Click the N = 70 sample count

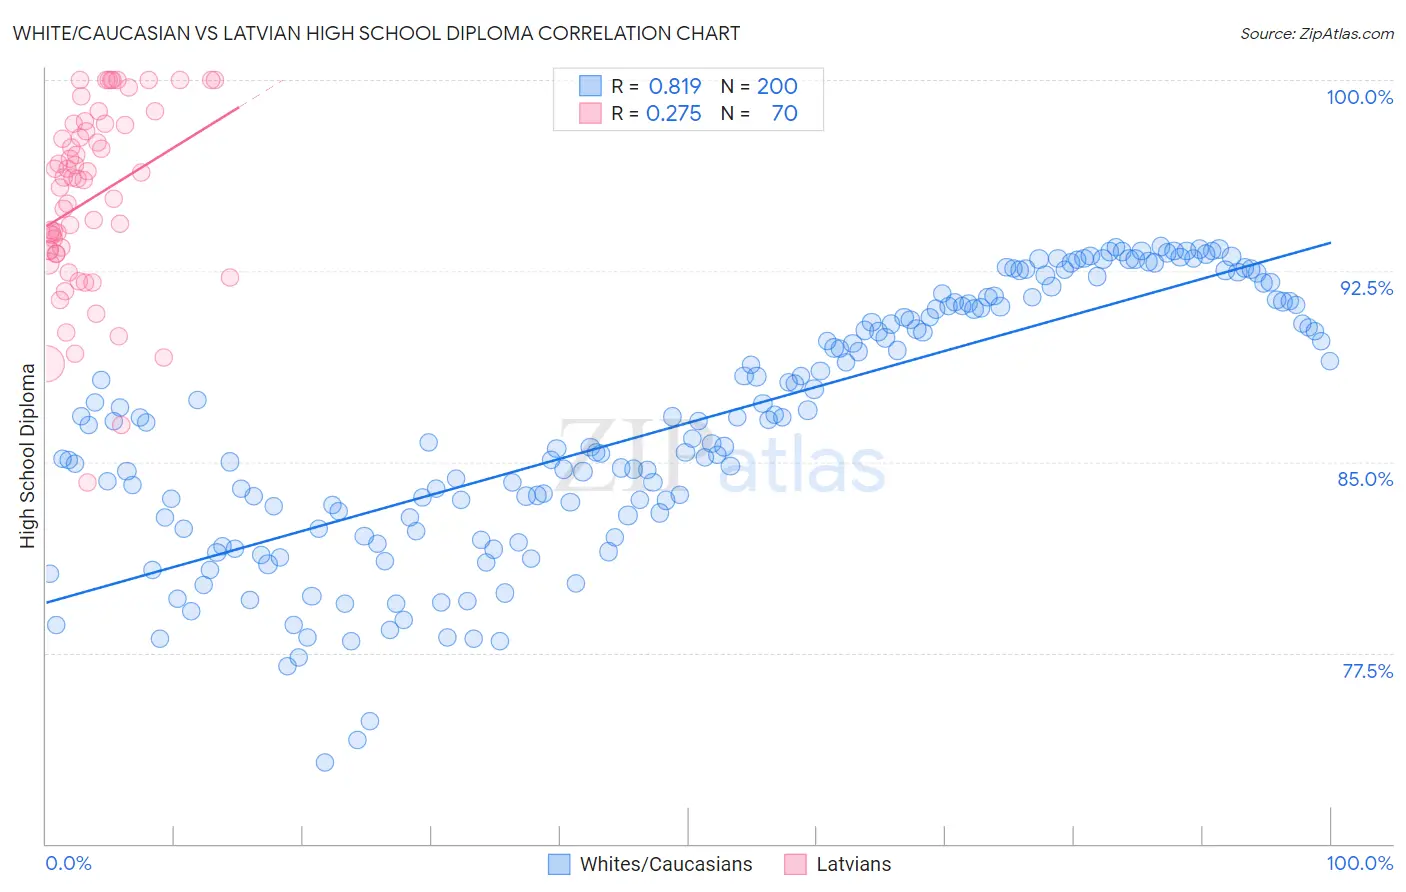point(759,113)
